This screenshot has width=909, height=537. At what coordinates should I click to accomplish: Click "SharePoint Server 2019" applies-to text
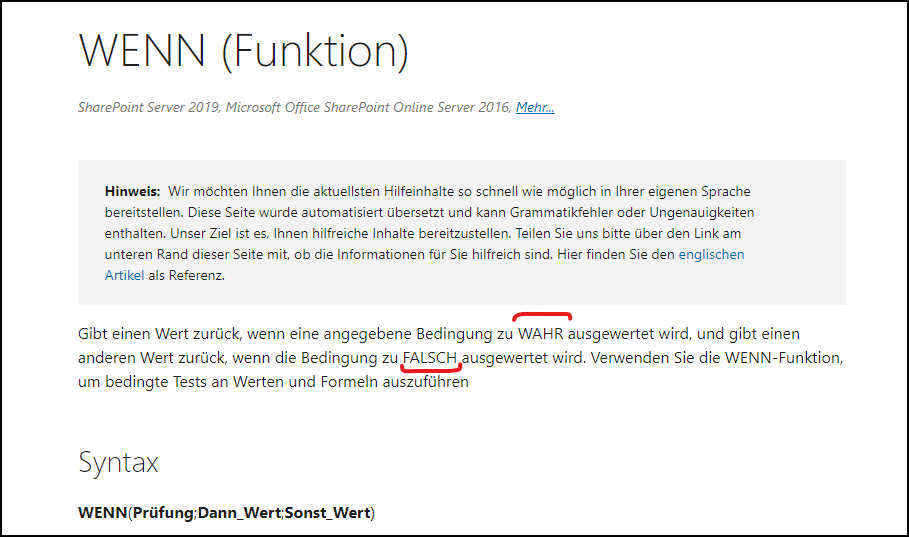tap(148, 107)
